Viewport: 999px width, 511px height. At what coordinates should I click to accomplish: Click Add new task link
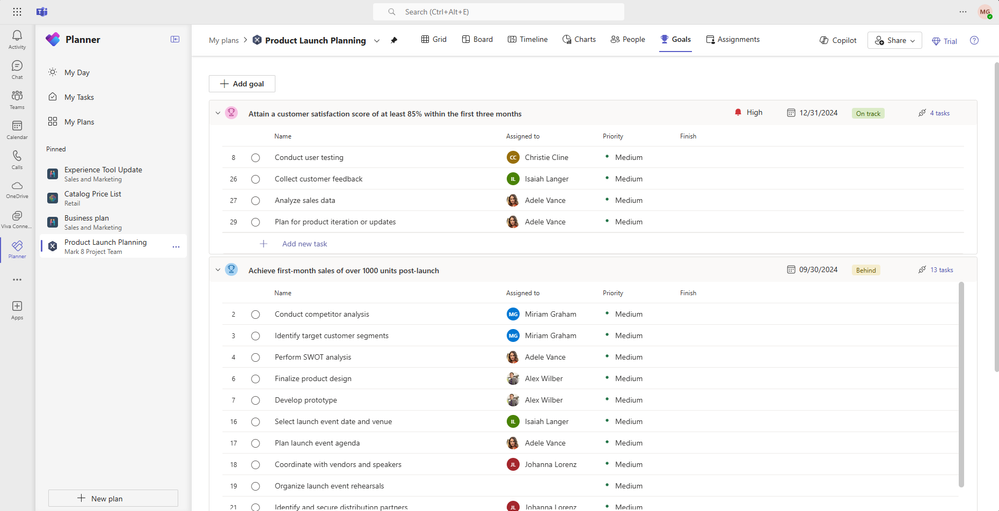click(x=305, y=243)
